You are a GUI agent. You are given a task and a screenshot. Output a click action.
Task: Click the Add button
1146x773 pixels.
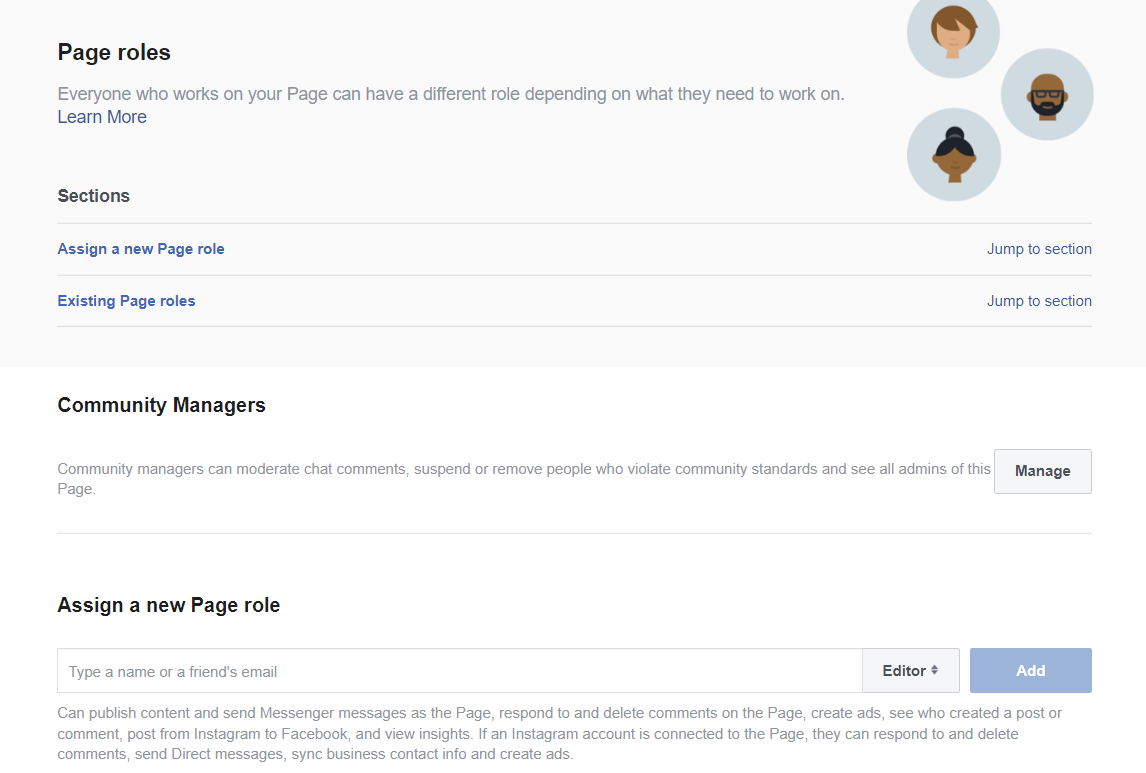click(1030, 671)
